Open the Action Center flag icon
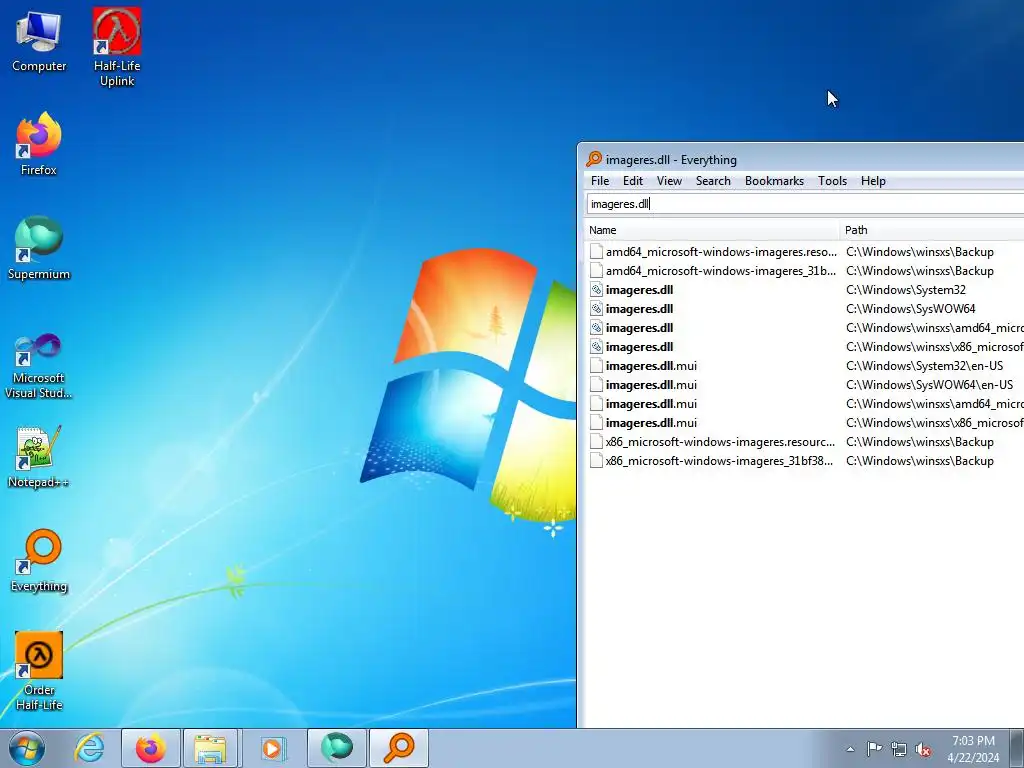 874,749
